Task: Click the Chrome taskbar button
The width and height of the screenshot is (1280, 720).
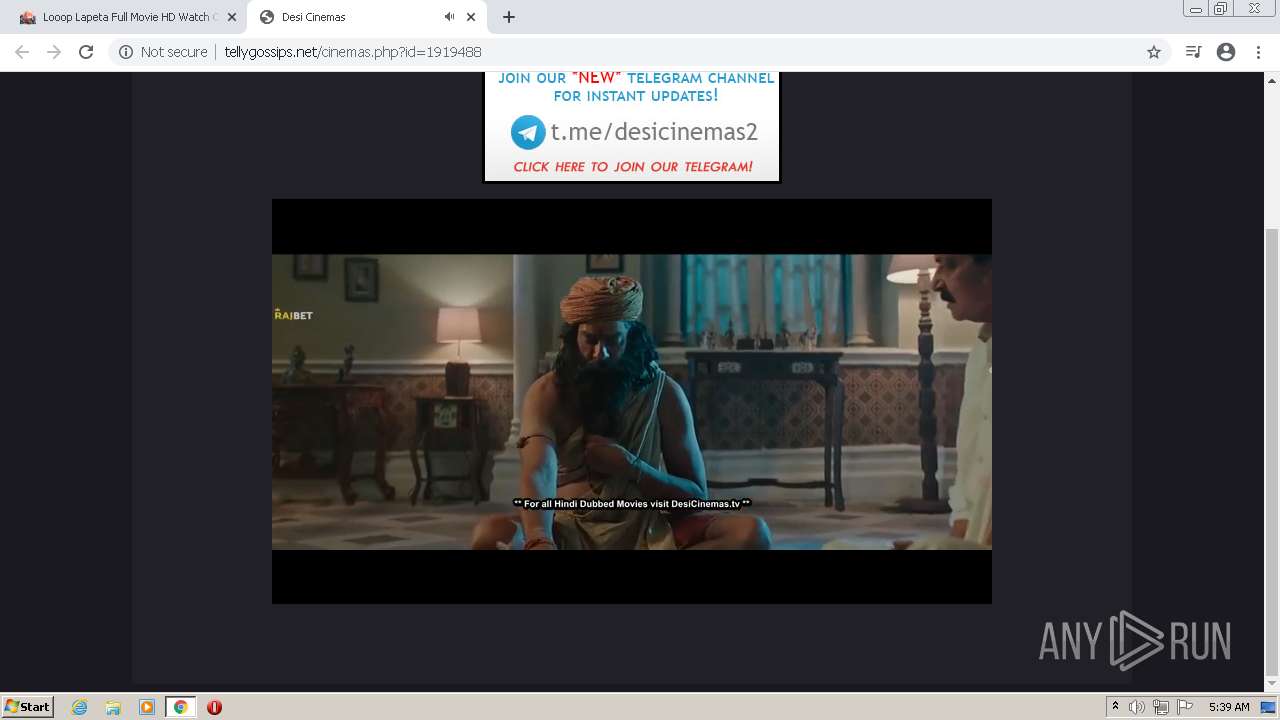Action: pos(181,707)
